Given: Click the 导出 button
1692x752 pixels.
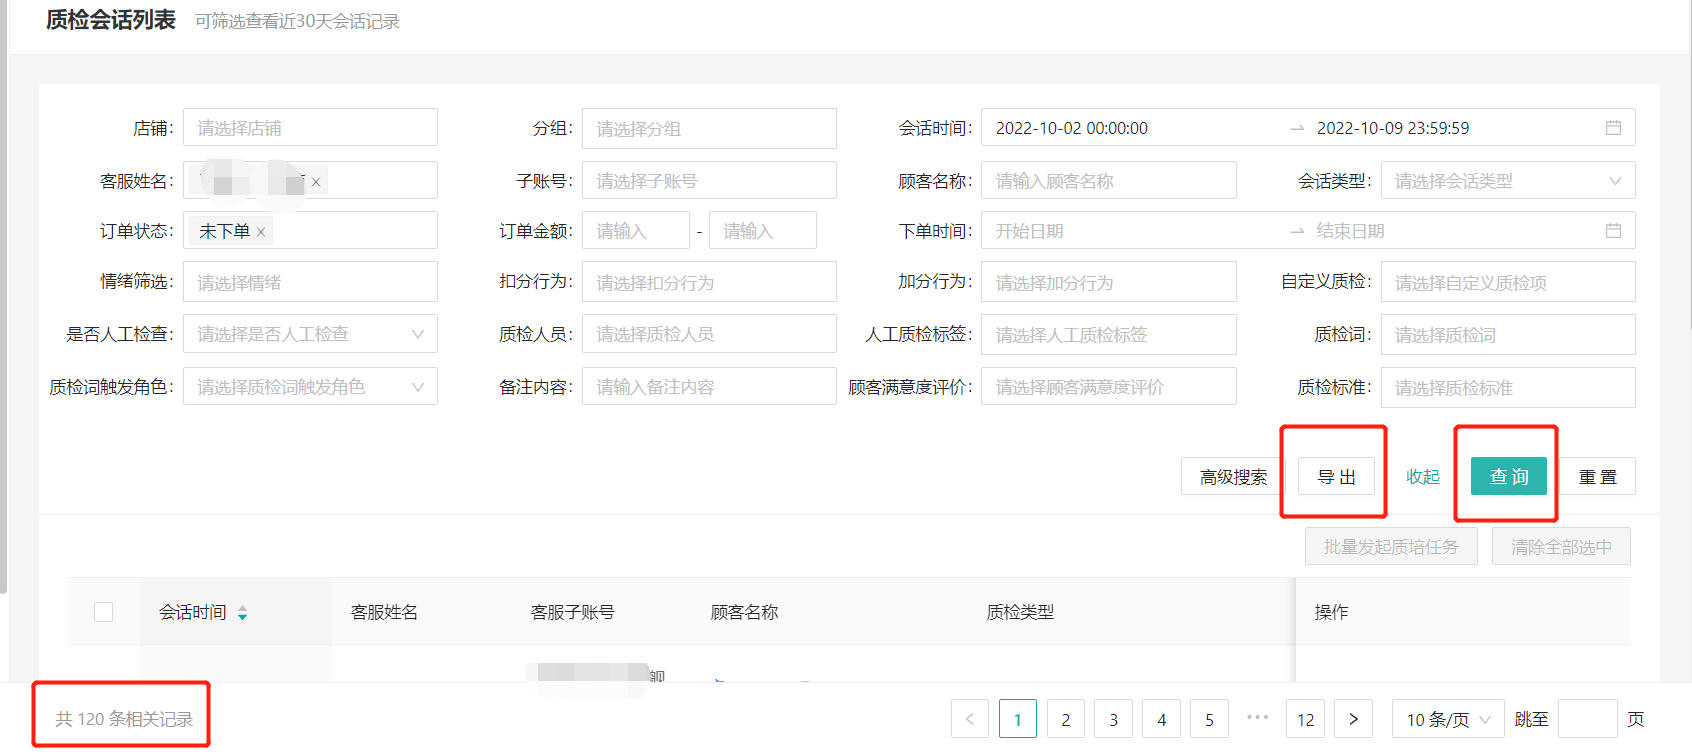Looking at the screenshot, I should click(x=1336, y=476).
